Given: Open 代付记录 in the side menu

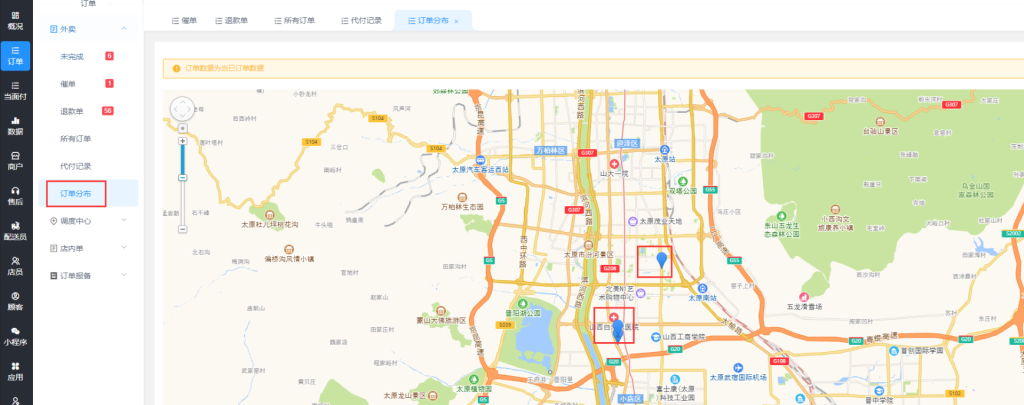Looking at the screenshot, I should pos(76,165).
